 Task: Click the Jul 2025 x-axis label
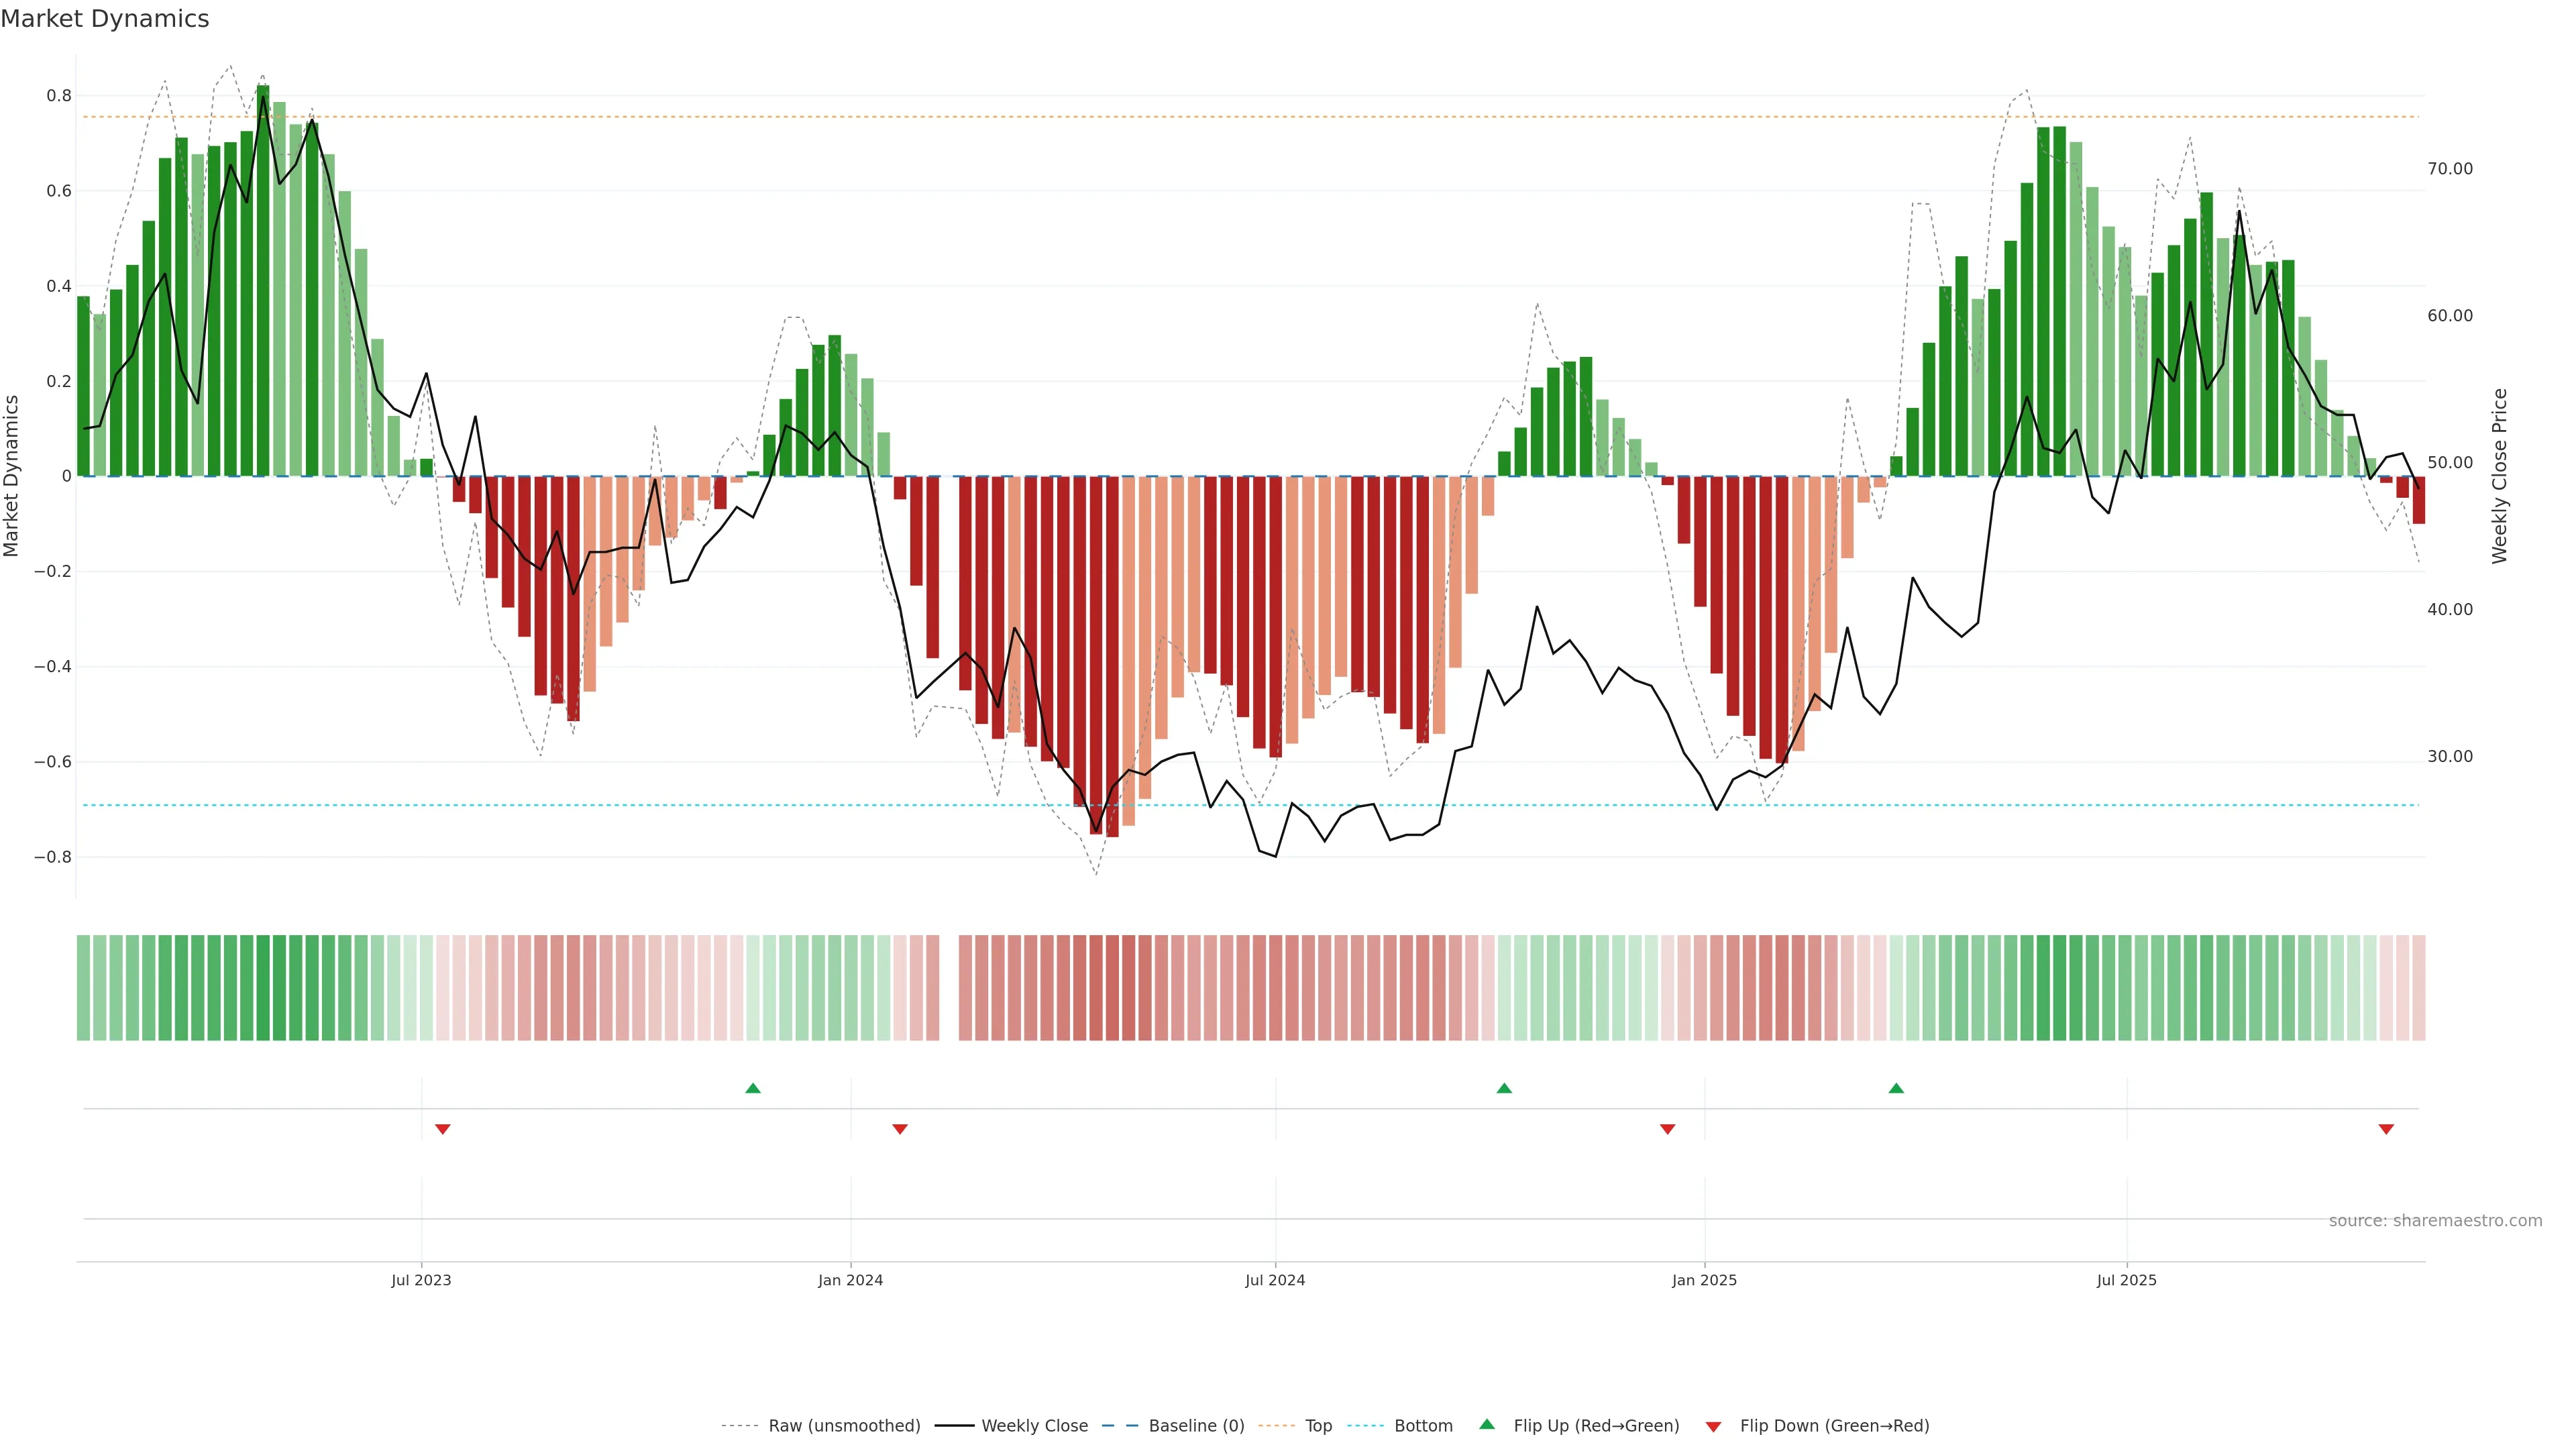point(2126,1280)
